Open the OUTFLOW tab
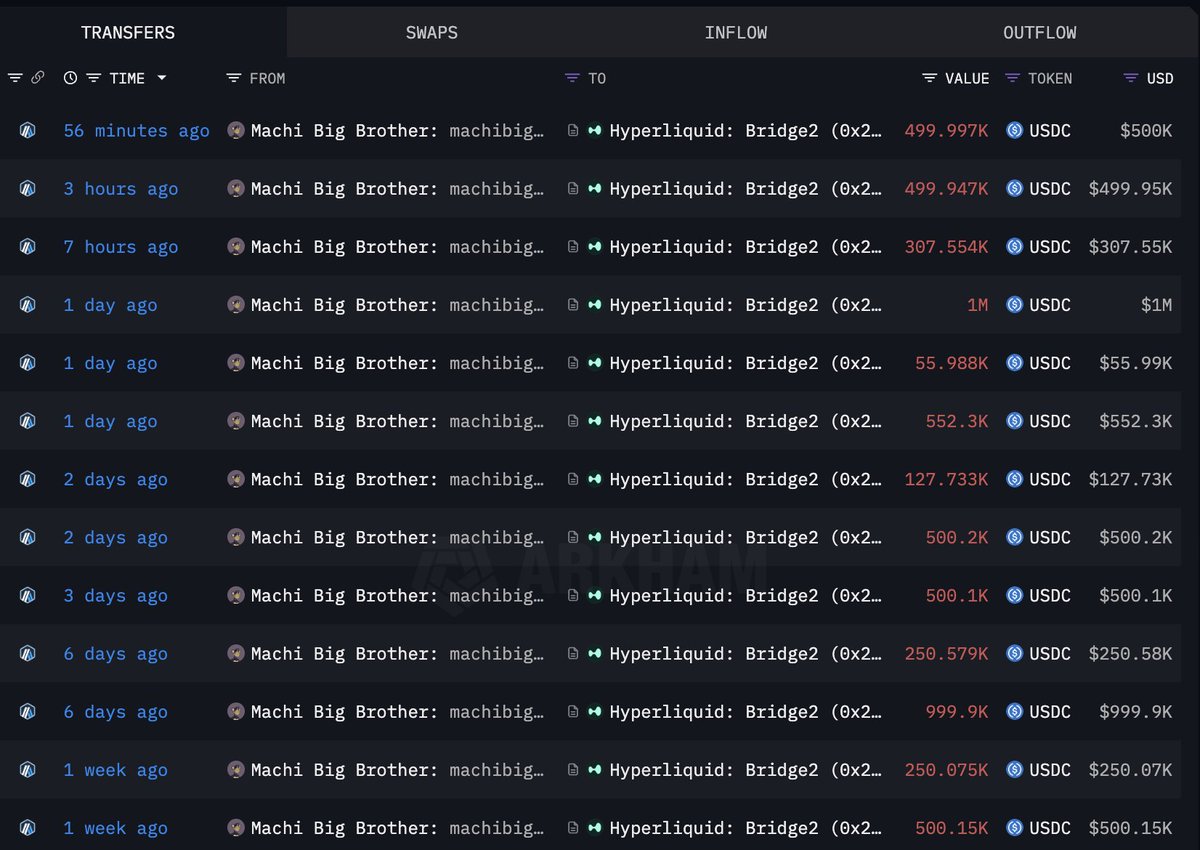This screenshot has height=850, width=1200. point(1040,33)
